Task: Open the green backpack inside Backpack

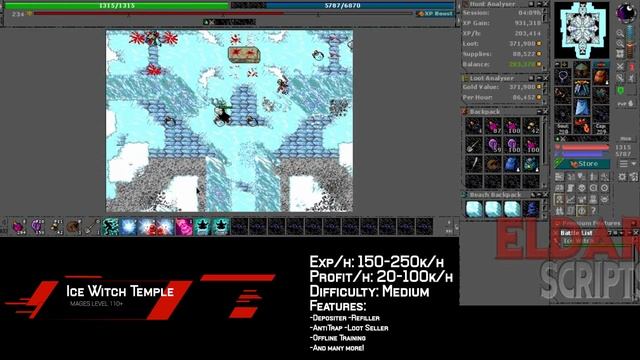Action: tap(531, 164)
